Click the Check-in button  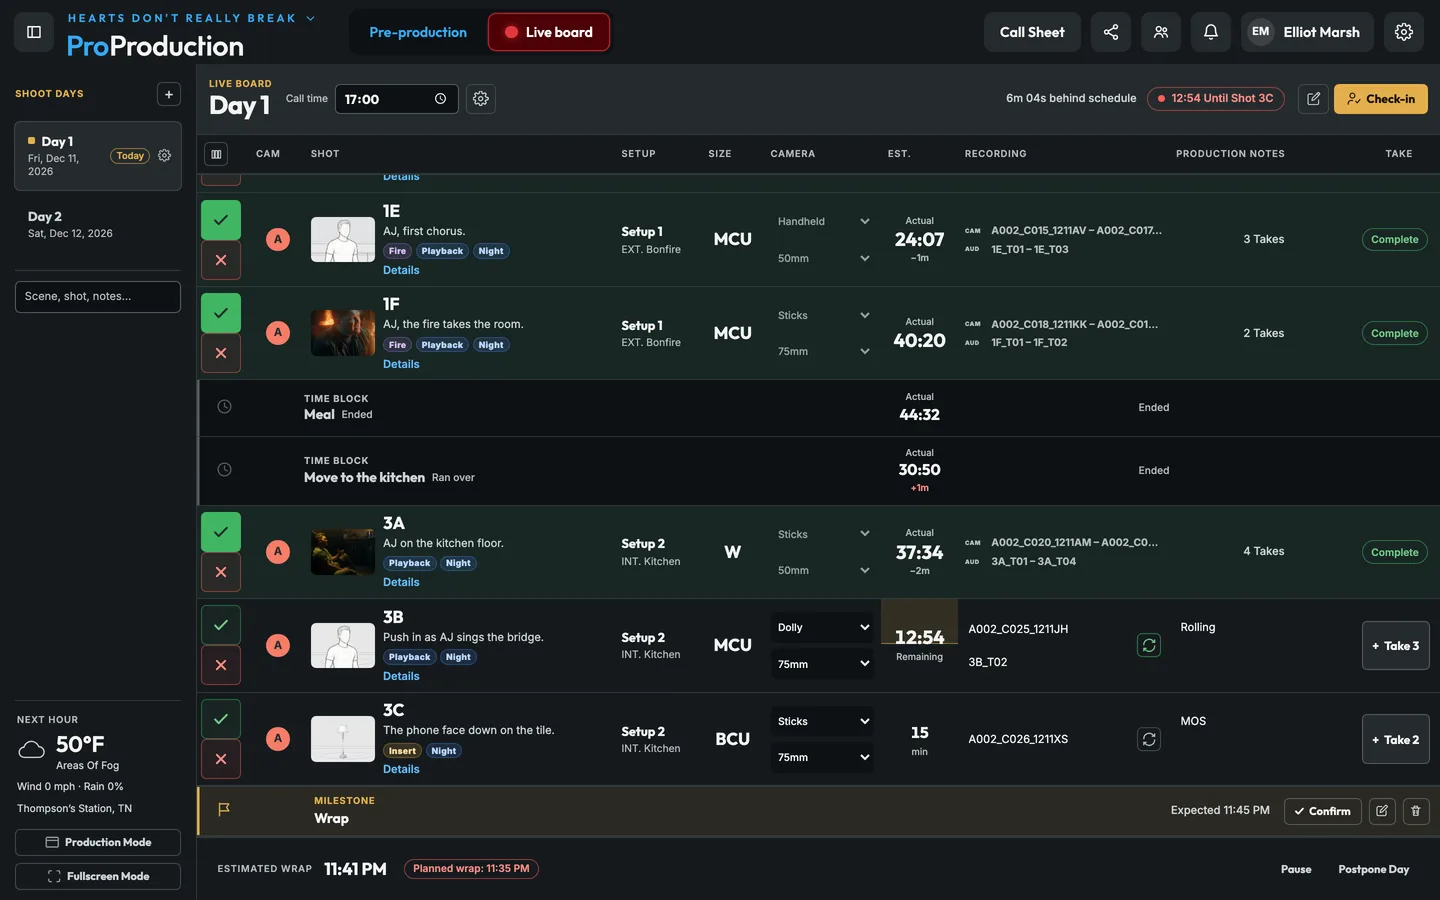[1381, 99]
